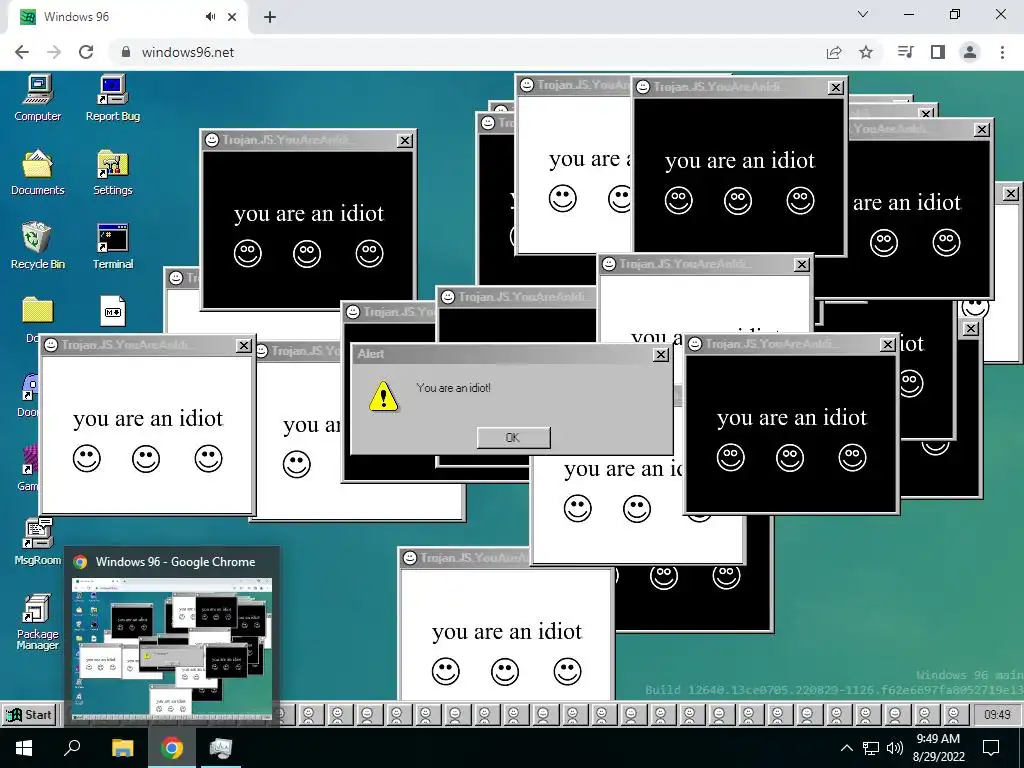Bookmark this page with star icon
1024x768 pixels.
(x=866, y=52)
